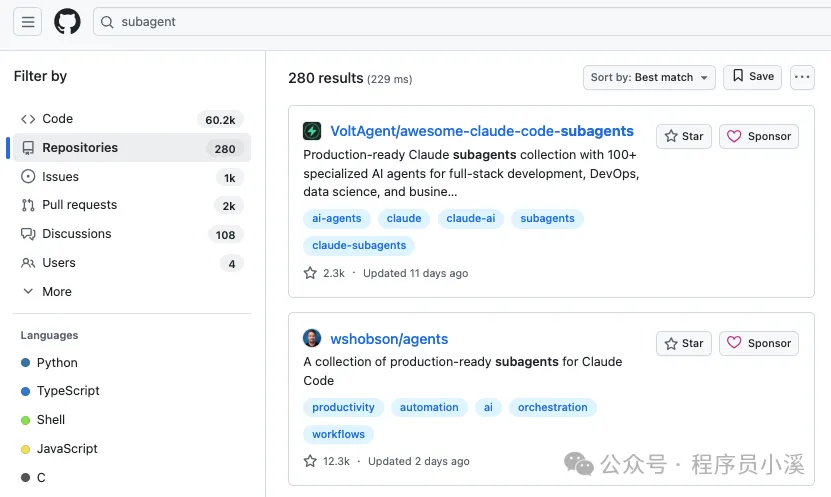Open the Sort by Best match dropdown

point(649,77)
